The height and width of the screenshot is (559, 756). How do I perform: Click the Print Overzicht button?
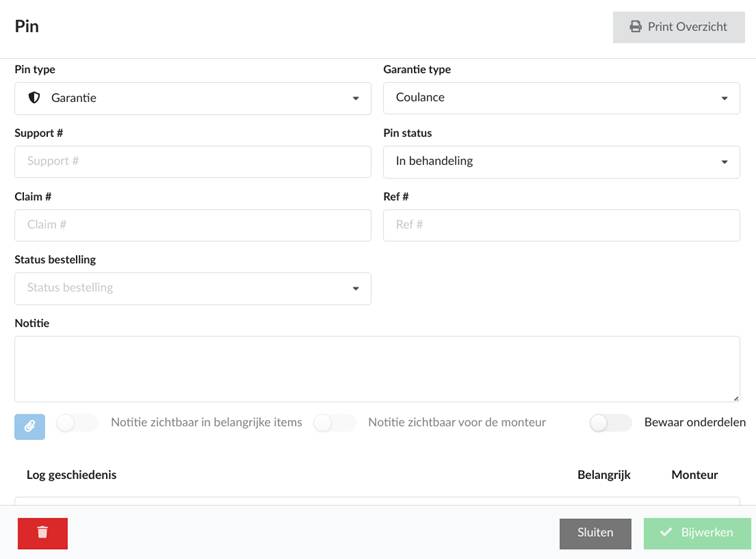679,27
